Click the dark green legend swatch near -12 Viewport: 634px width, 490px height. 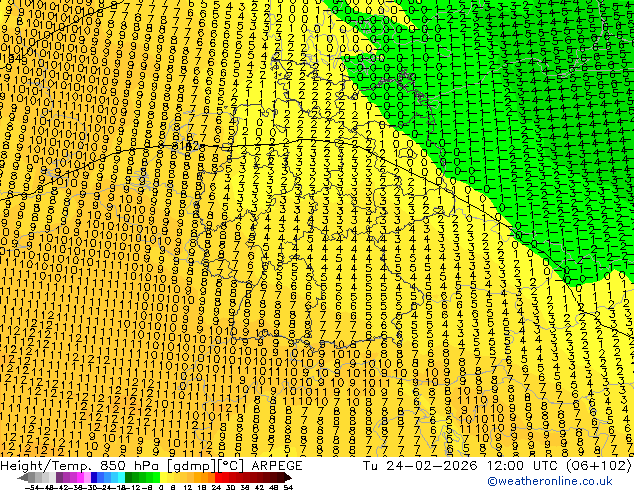(129, 477)
